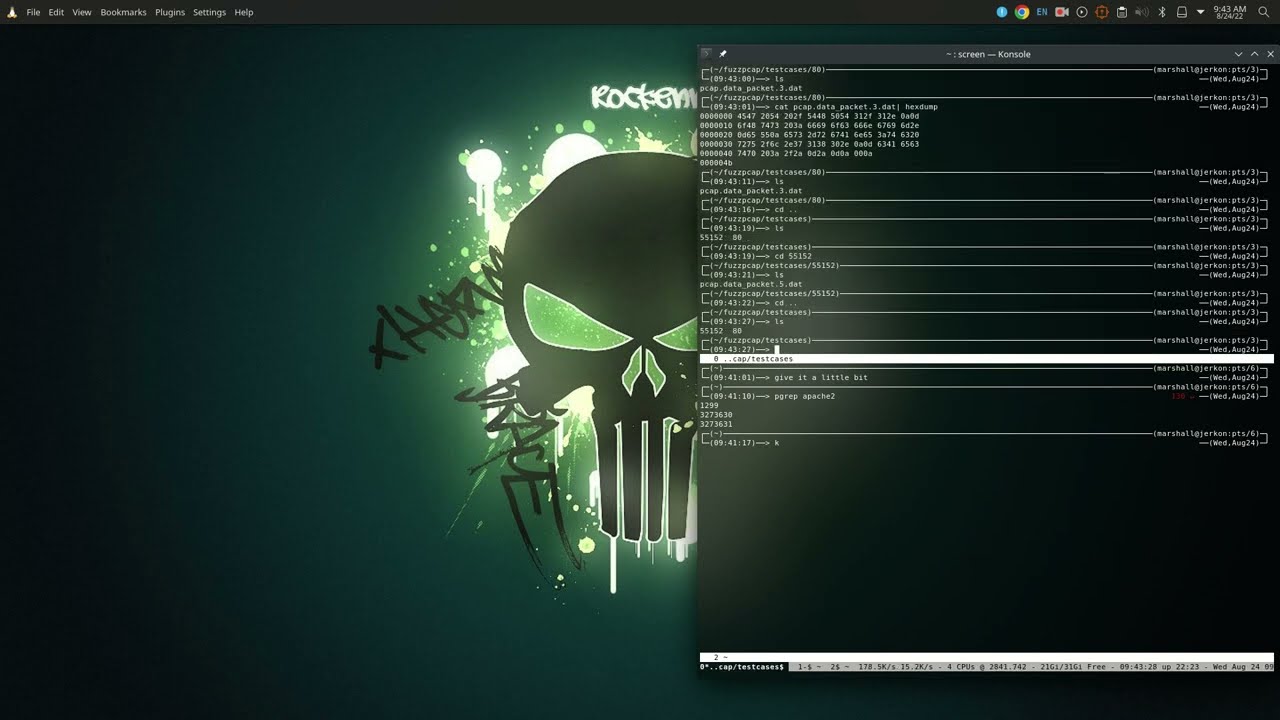The width and height of the screenshot is (1280, 720).
Task: Click the pin icon in Konsole titlebar
Action: pos(722,54)
